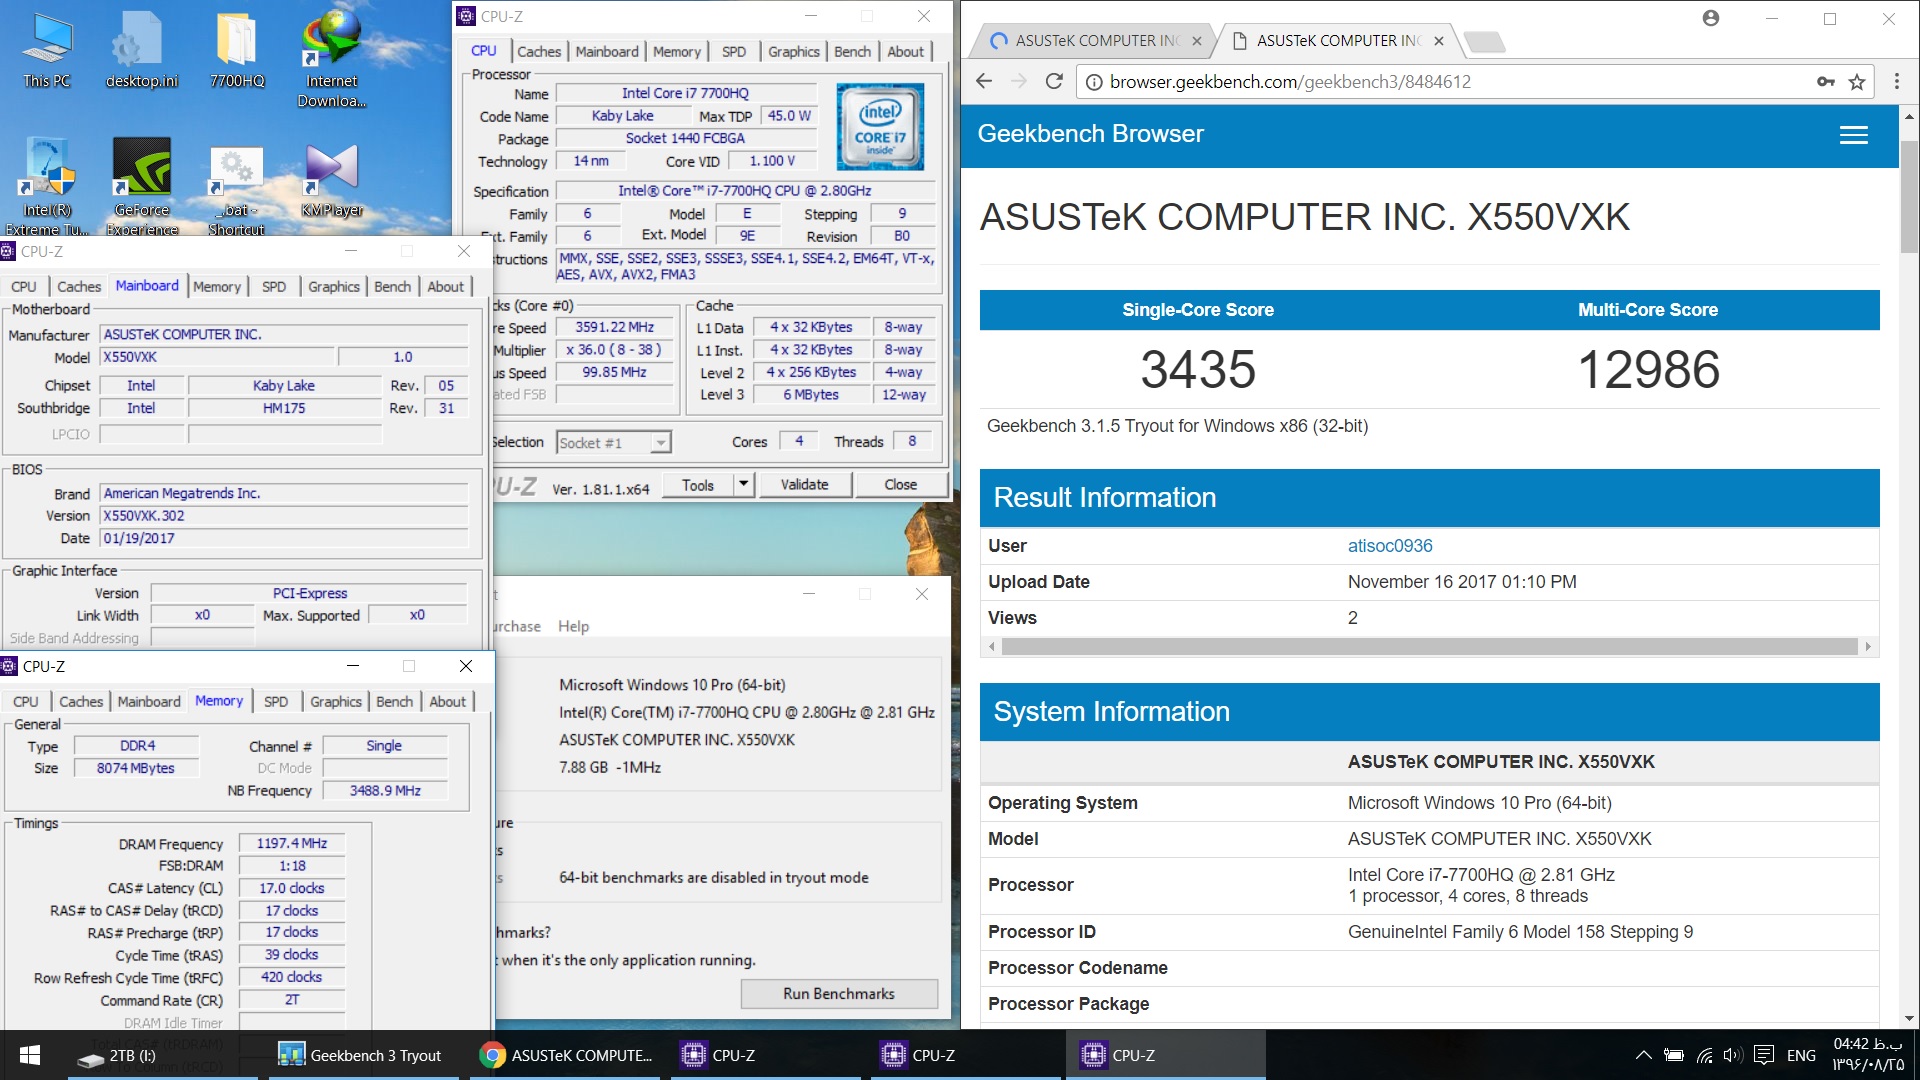Click ENG language indicator in taskbar

tap(1801, 1055)
